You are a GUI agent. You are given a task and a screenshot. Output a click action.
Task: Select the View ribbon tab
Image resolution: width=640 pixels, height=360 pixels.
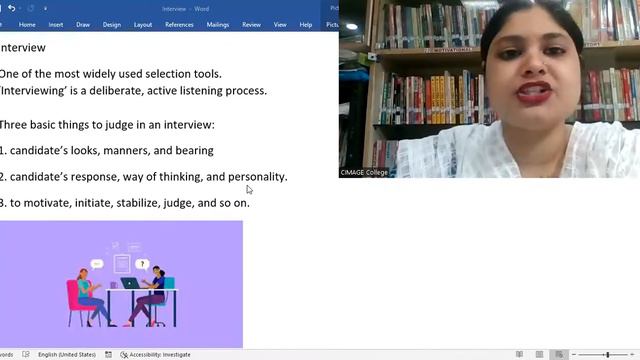coord(280,24)
